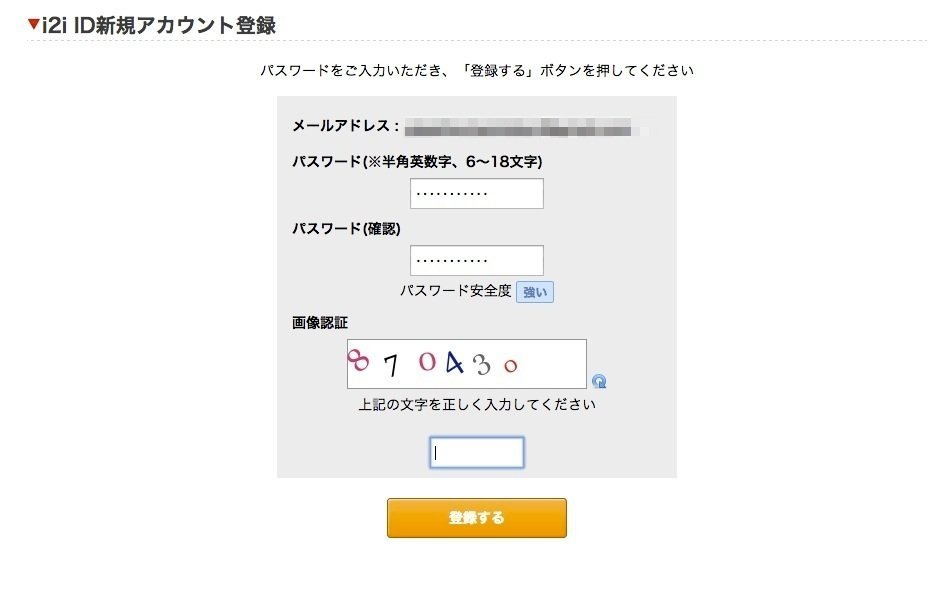Click the パスワード(※半角英数字、6〜18文字) label
Viewport: 937px width, 600px height.
[417, 161]
